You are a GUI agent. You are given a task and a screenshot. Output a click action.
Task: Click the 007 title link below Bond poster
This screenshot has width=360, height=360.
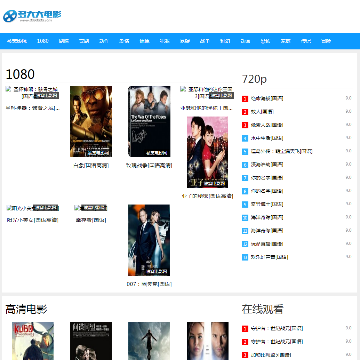(149, 284)
